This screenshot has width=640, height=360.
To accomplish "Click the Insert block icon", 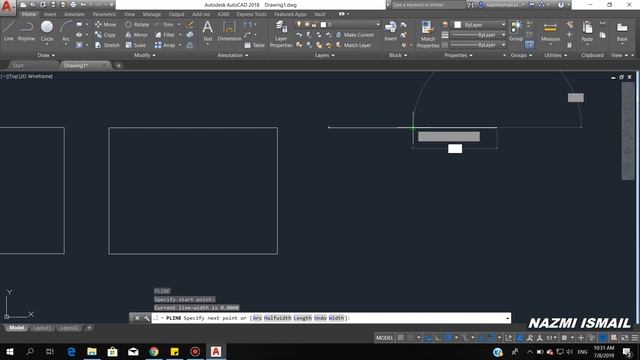I will point(391,31).
